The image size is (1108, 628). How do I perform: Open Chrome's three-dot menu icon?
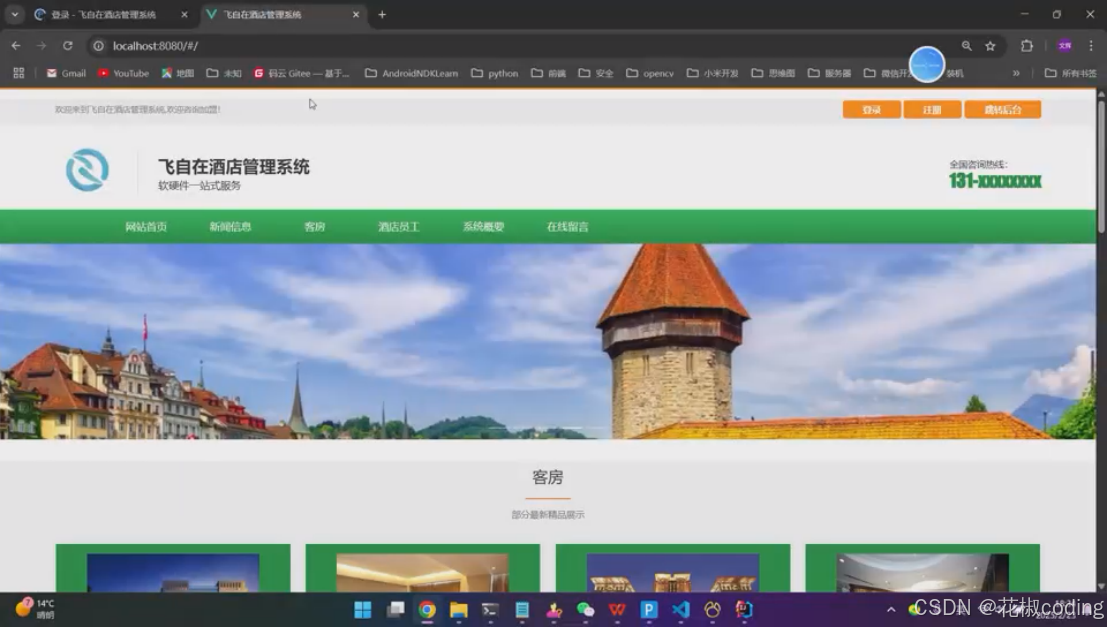pyautogui.click(x=1091, y=45)
